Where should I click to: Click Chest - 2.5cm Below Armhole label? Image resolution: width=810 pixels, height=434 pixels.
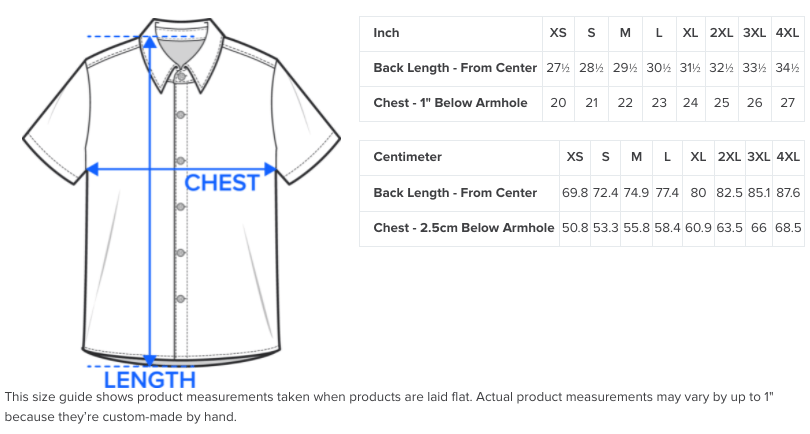click(x=464, y=228)
